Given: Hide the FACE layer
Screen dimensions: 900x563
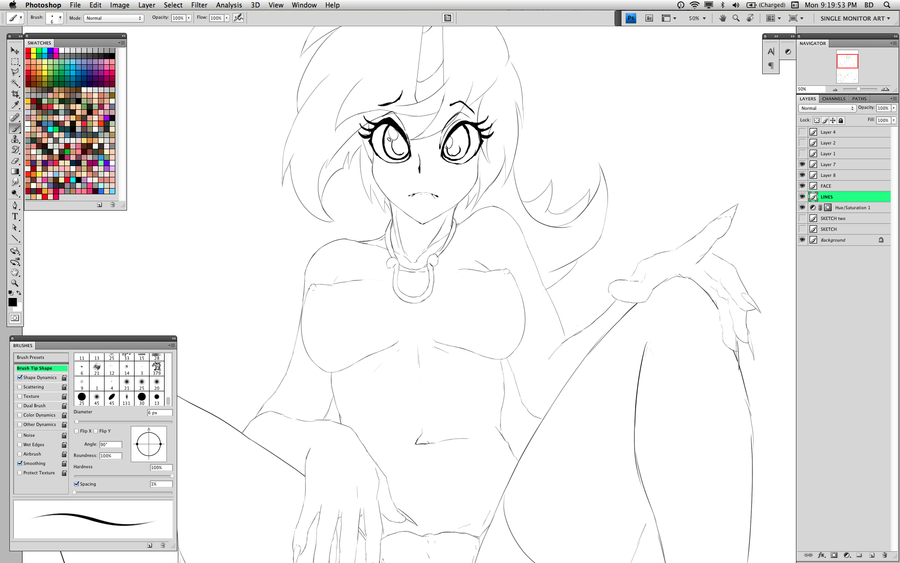Looking at the screenshot, I should [802, 186].
